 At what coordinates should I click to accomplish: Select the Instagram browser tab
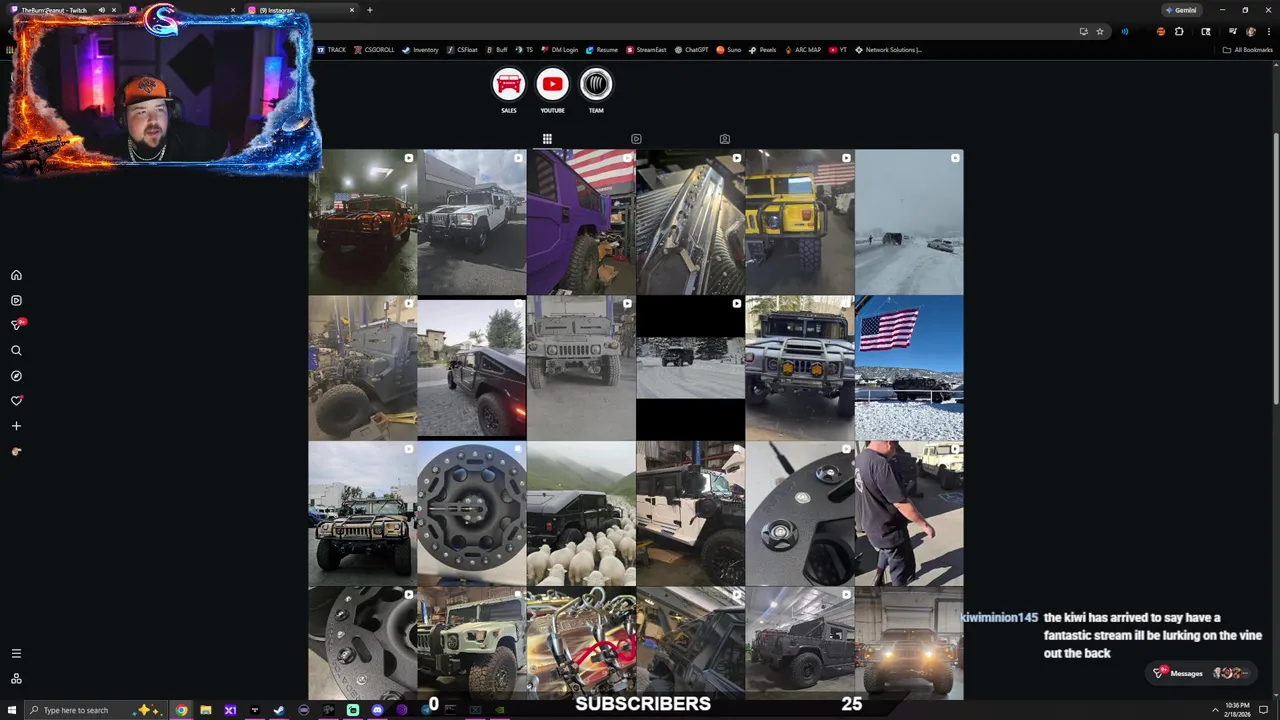pyautogui.click(x=300, y=10)
